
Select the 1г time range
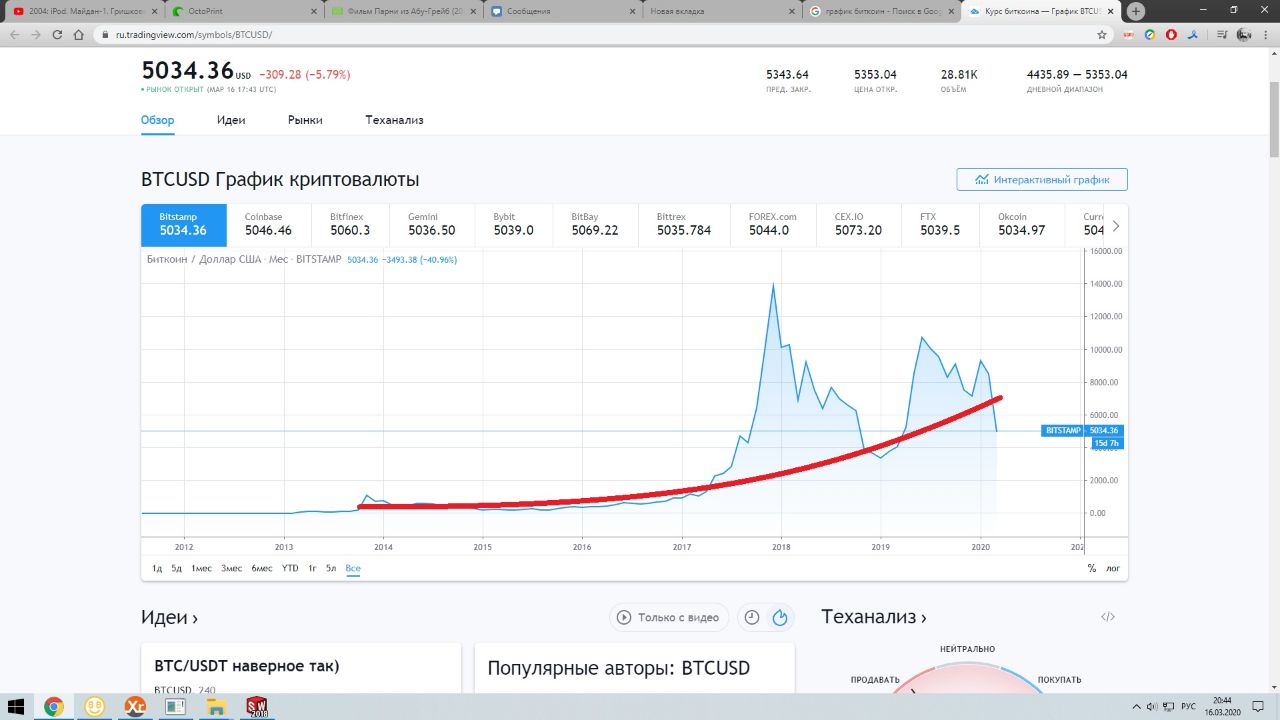tap(312, 568)
